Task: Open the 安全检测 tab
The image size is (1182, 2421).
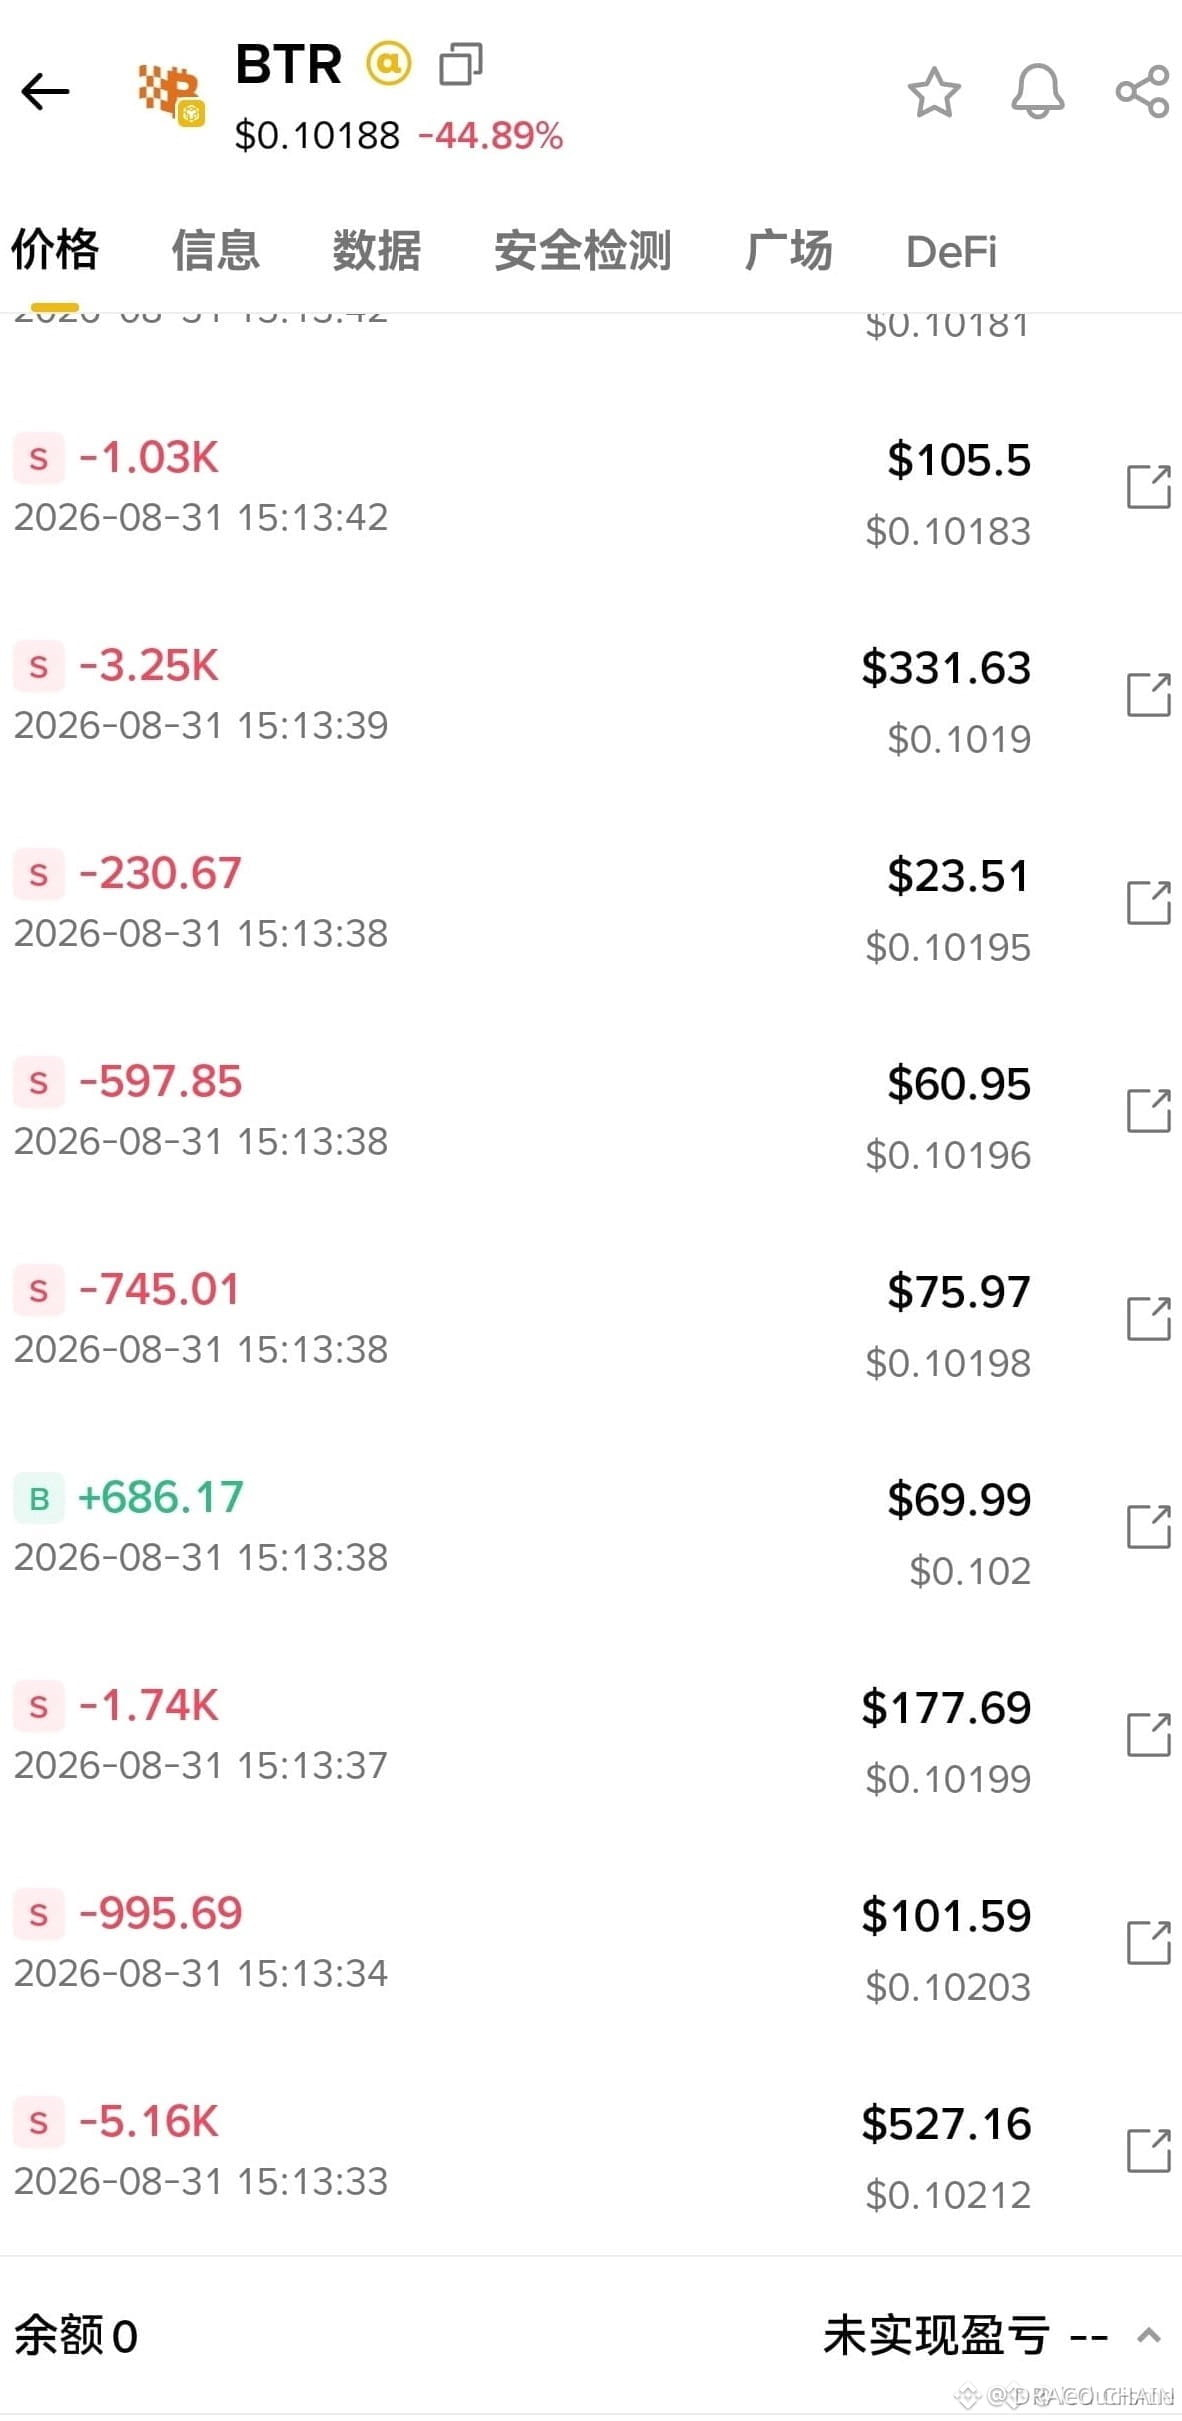Action: [582, 250]
